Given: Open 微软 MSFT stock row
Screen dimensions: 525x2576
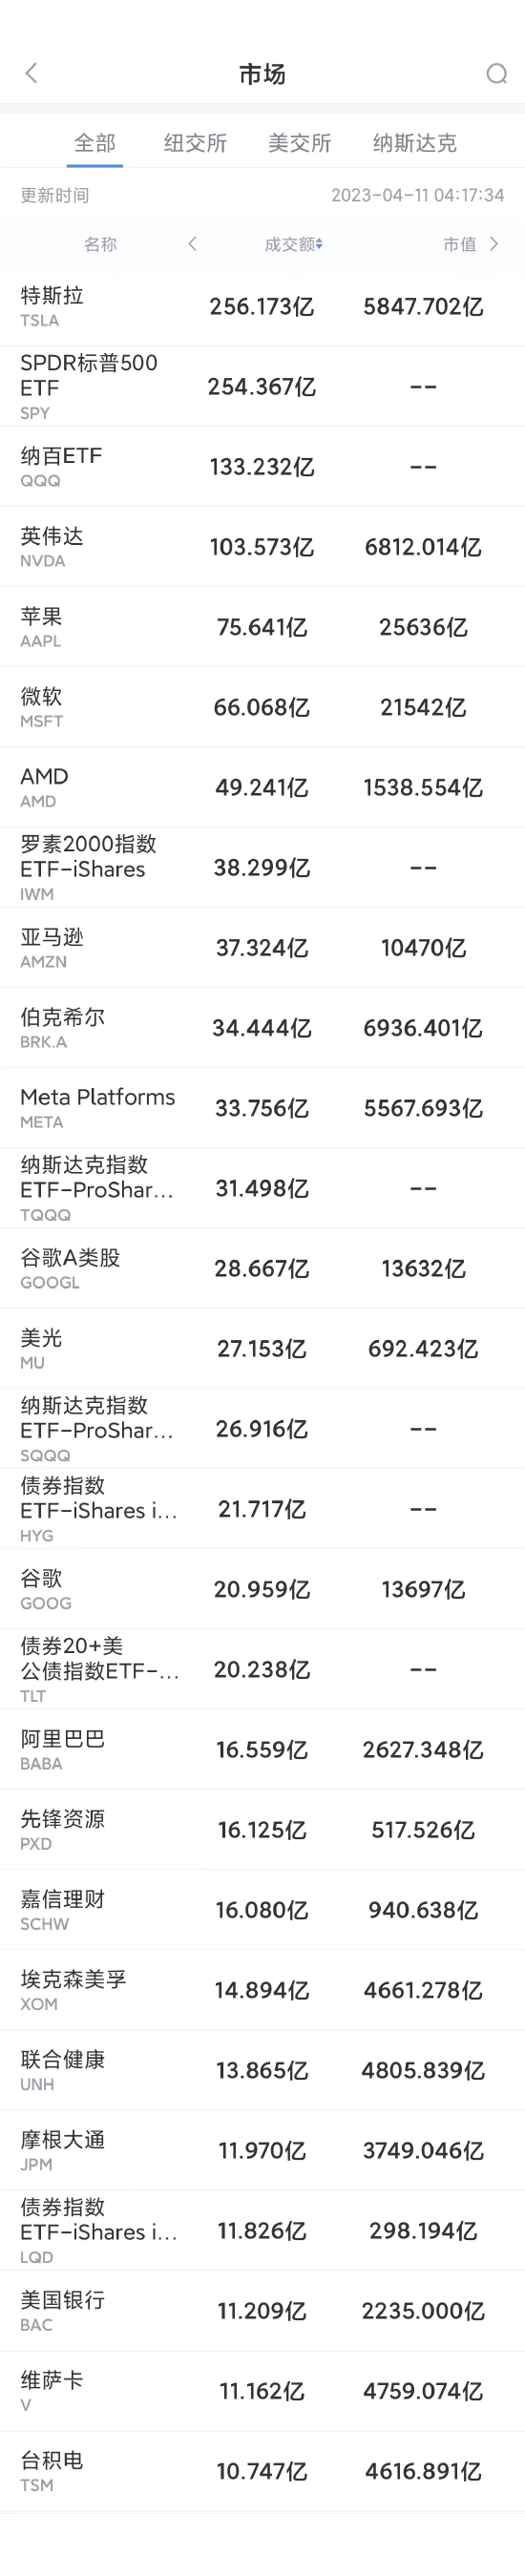Looking at the screenshot, I should [262, 707].
